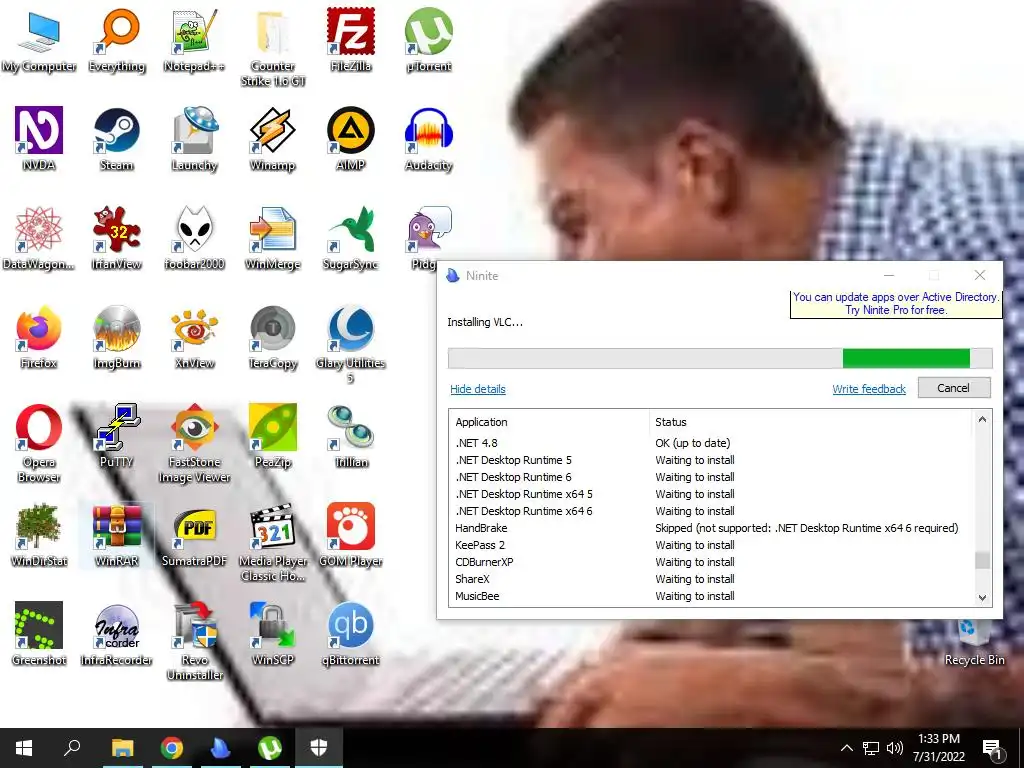Select the XnView desktop shortcut
Image resolution: width=1024 pixels, height=768 pixels.
pos(195,337)
